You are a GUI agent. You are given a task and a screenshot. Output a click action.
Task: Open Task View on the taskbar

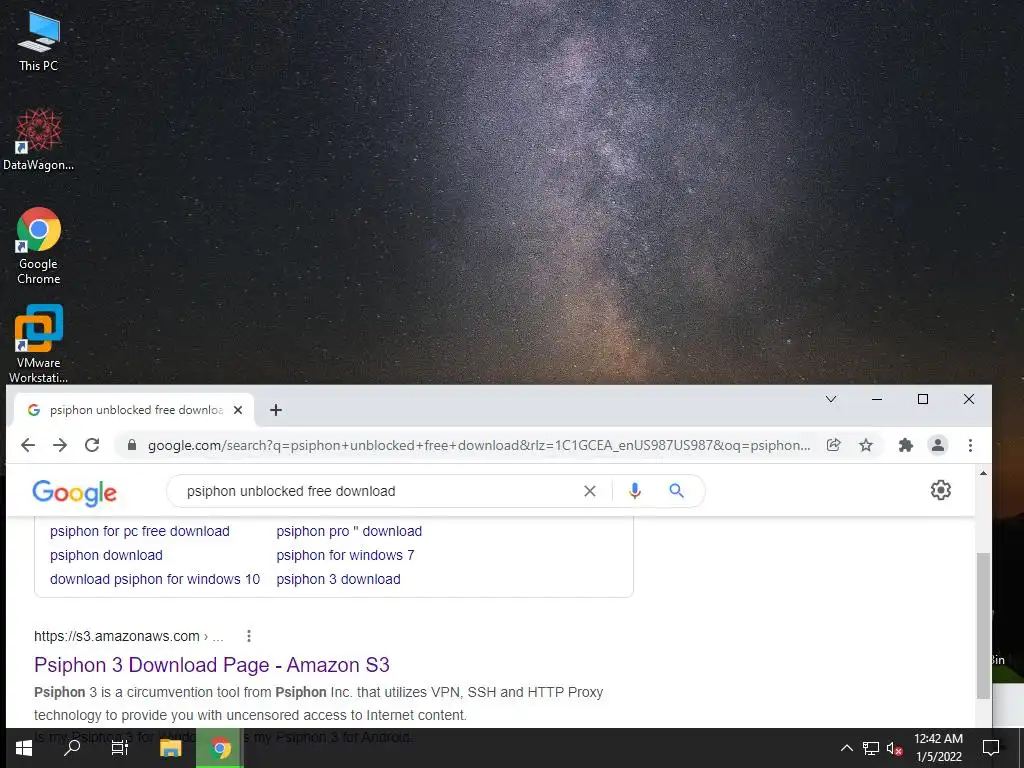120,748
